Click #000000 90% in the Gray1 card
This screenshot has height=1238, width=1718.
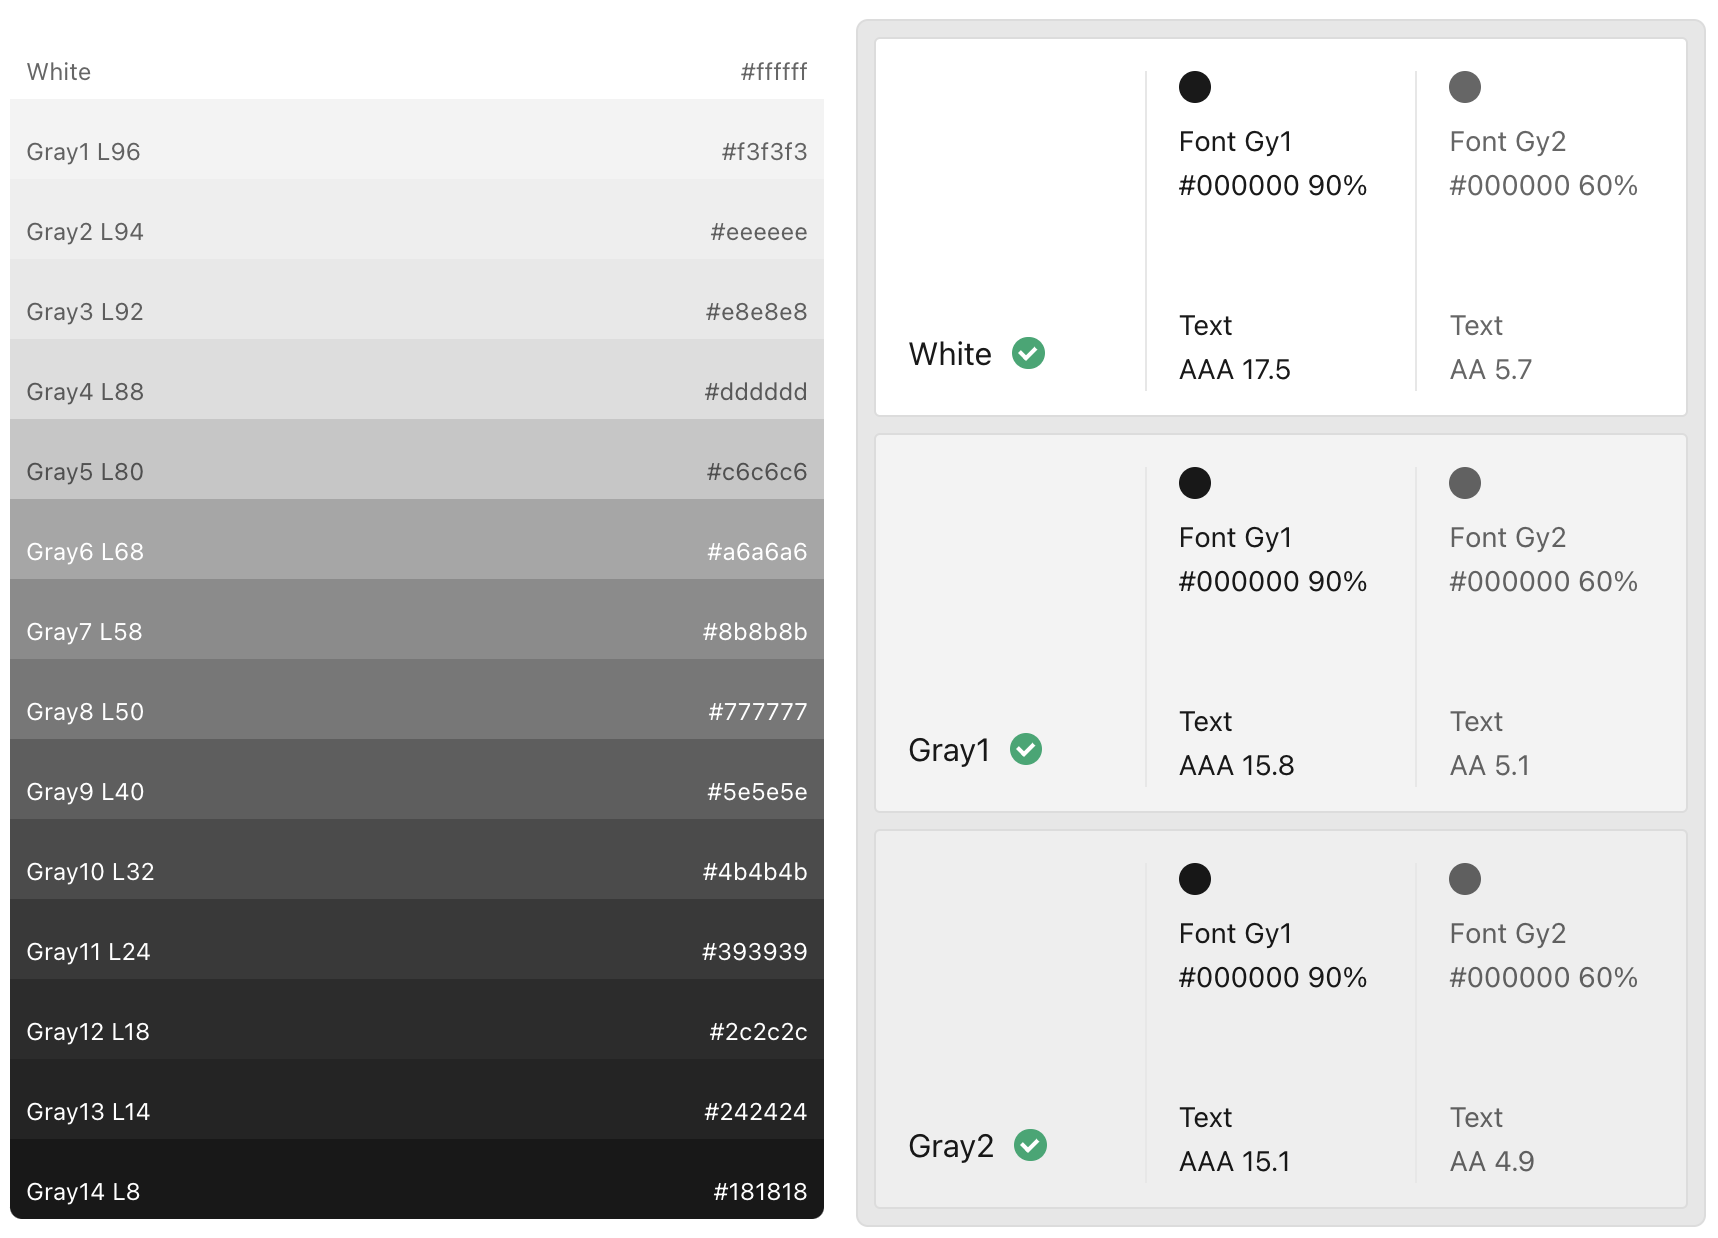(1273, 582)
